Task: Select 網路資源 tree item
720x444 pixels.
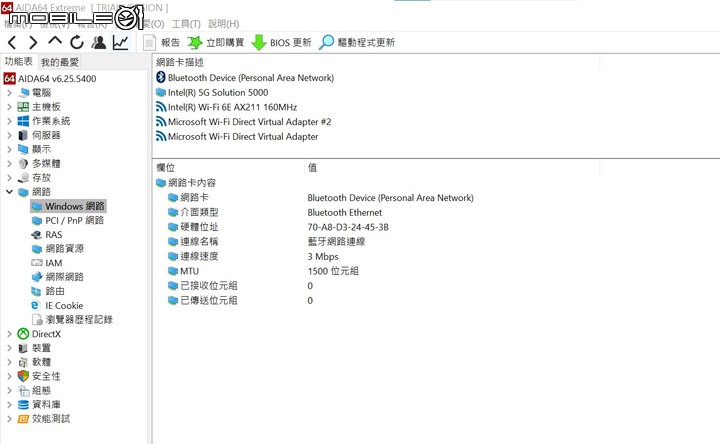Action: [58, 249]
